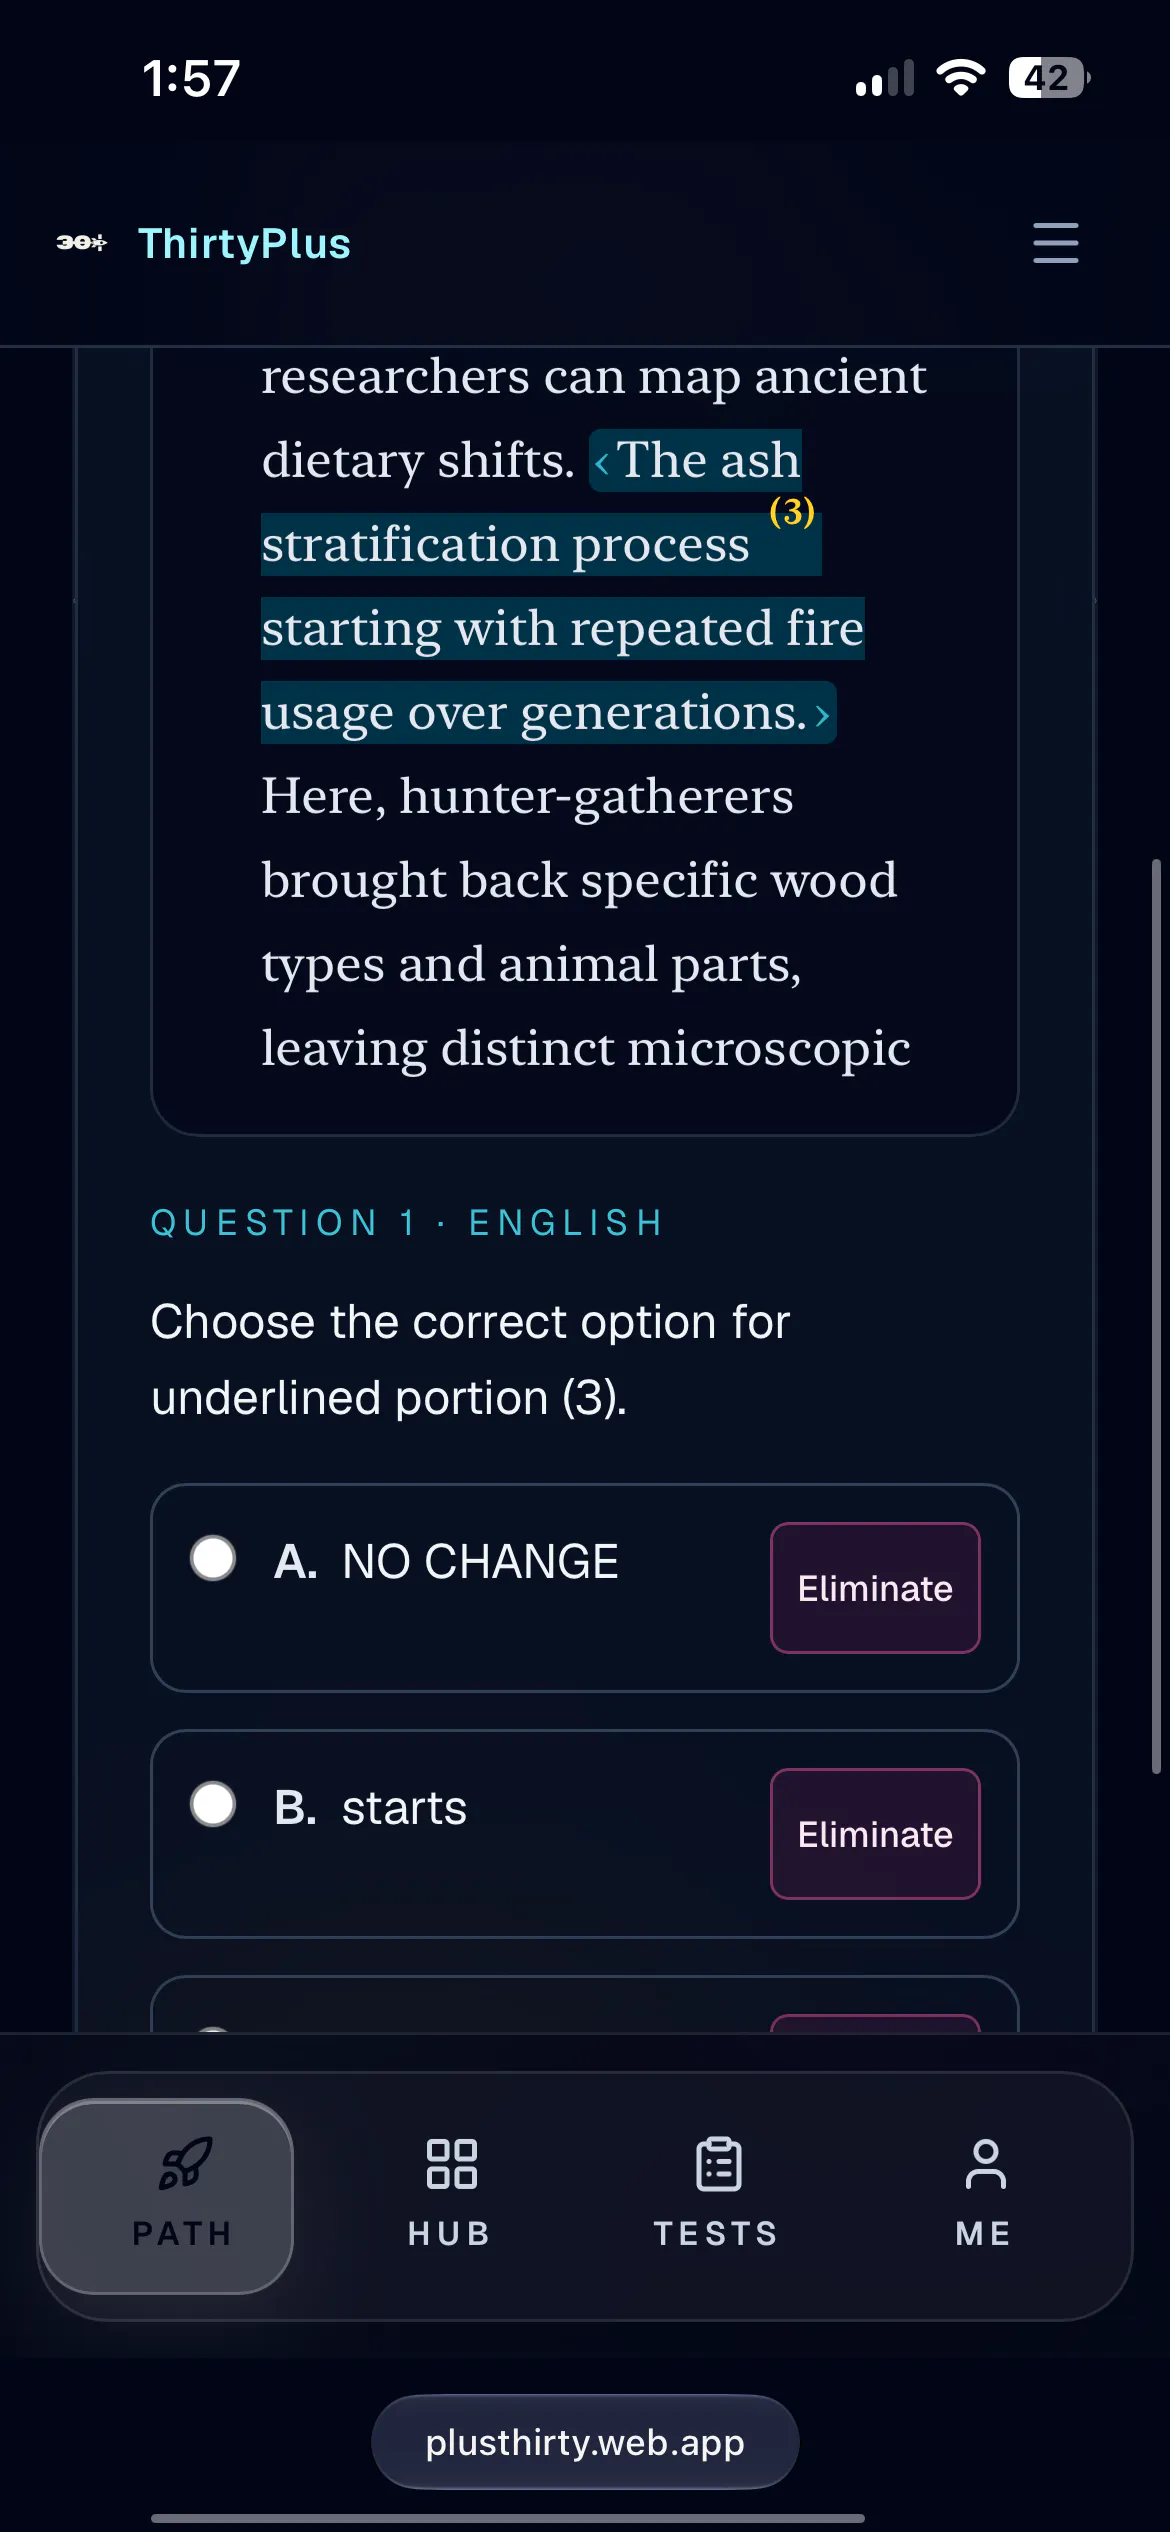Tap the rocket PATH icon
This screenshot has width=1170, height=2532.
pyautogui.click(x=185, y=2163)
